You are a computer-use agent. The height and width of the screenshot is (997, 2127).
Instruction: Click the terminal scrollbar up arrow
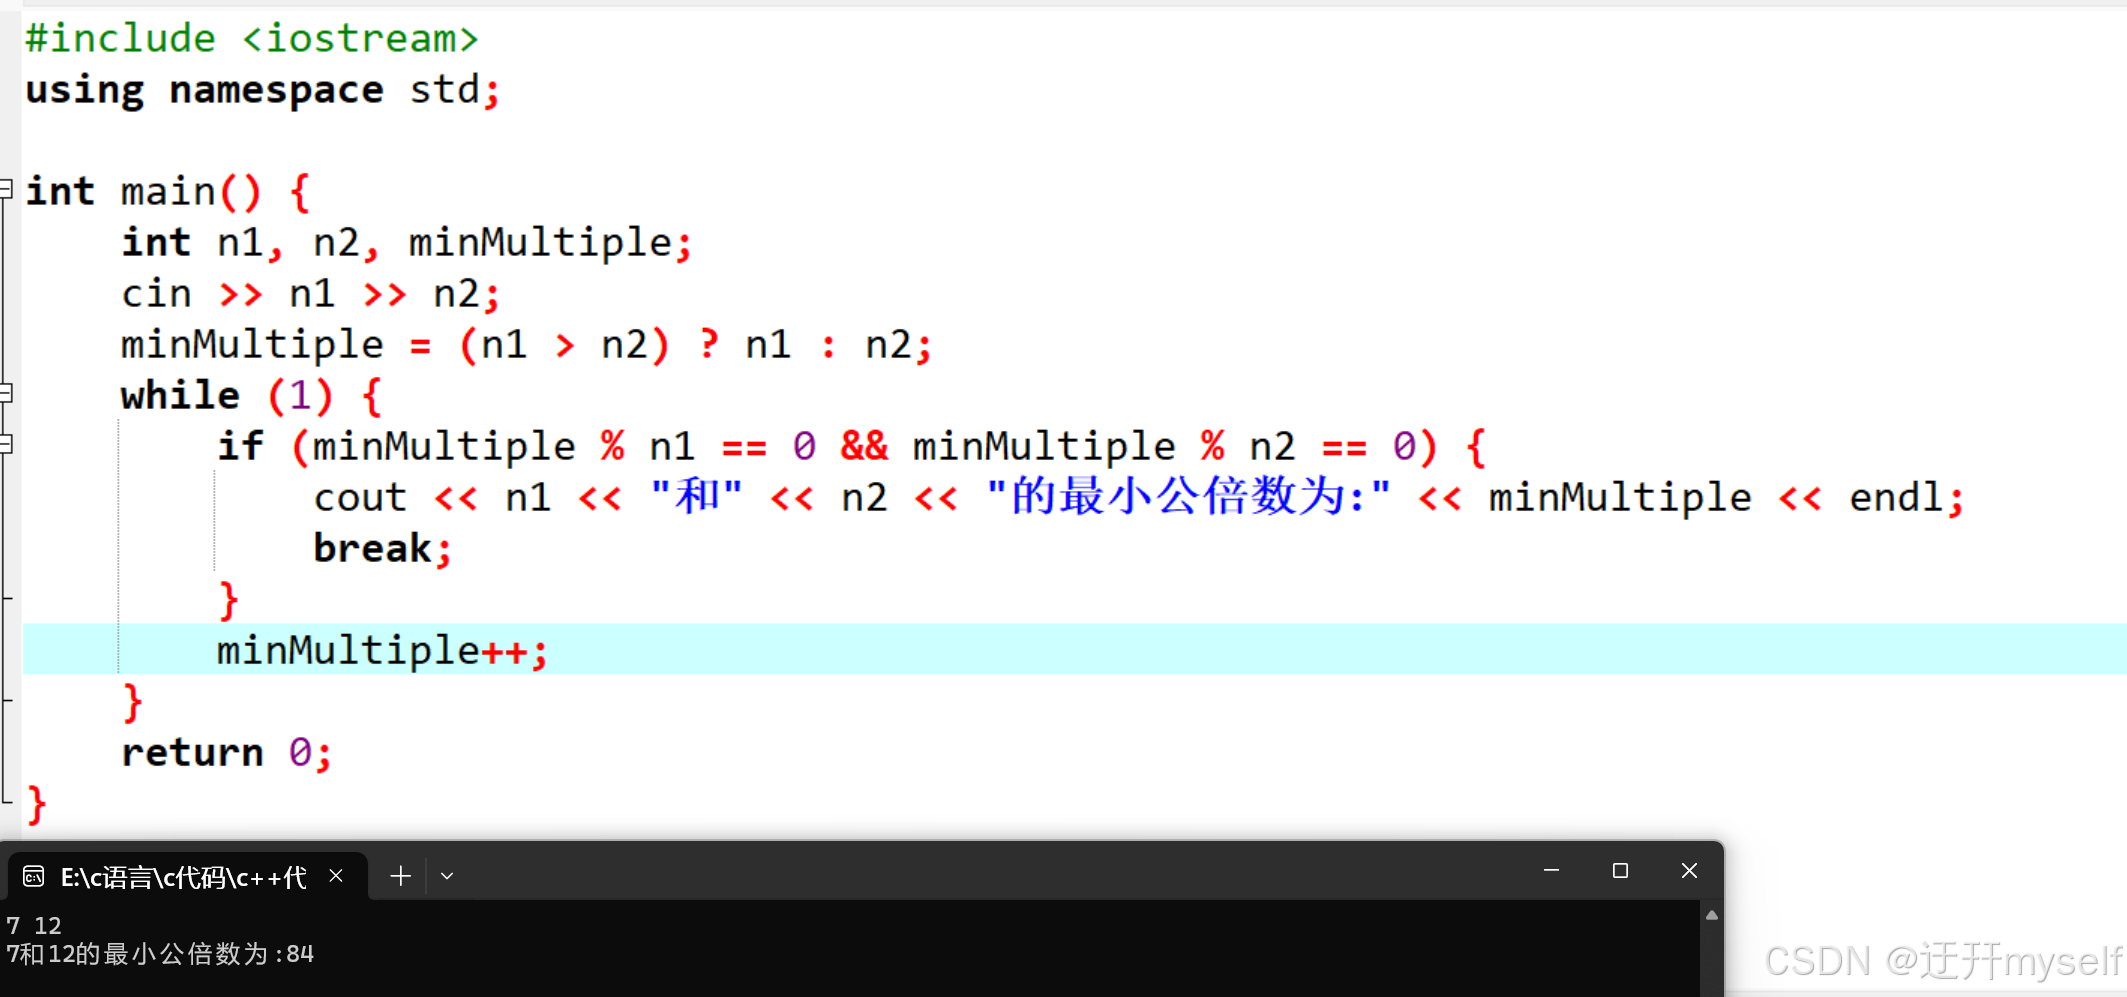pos(1712,915)
